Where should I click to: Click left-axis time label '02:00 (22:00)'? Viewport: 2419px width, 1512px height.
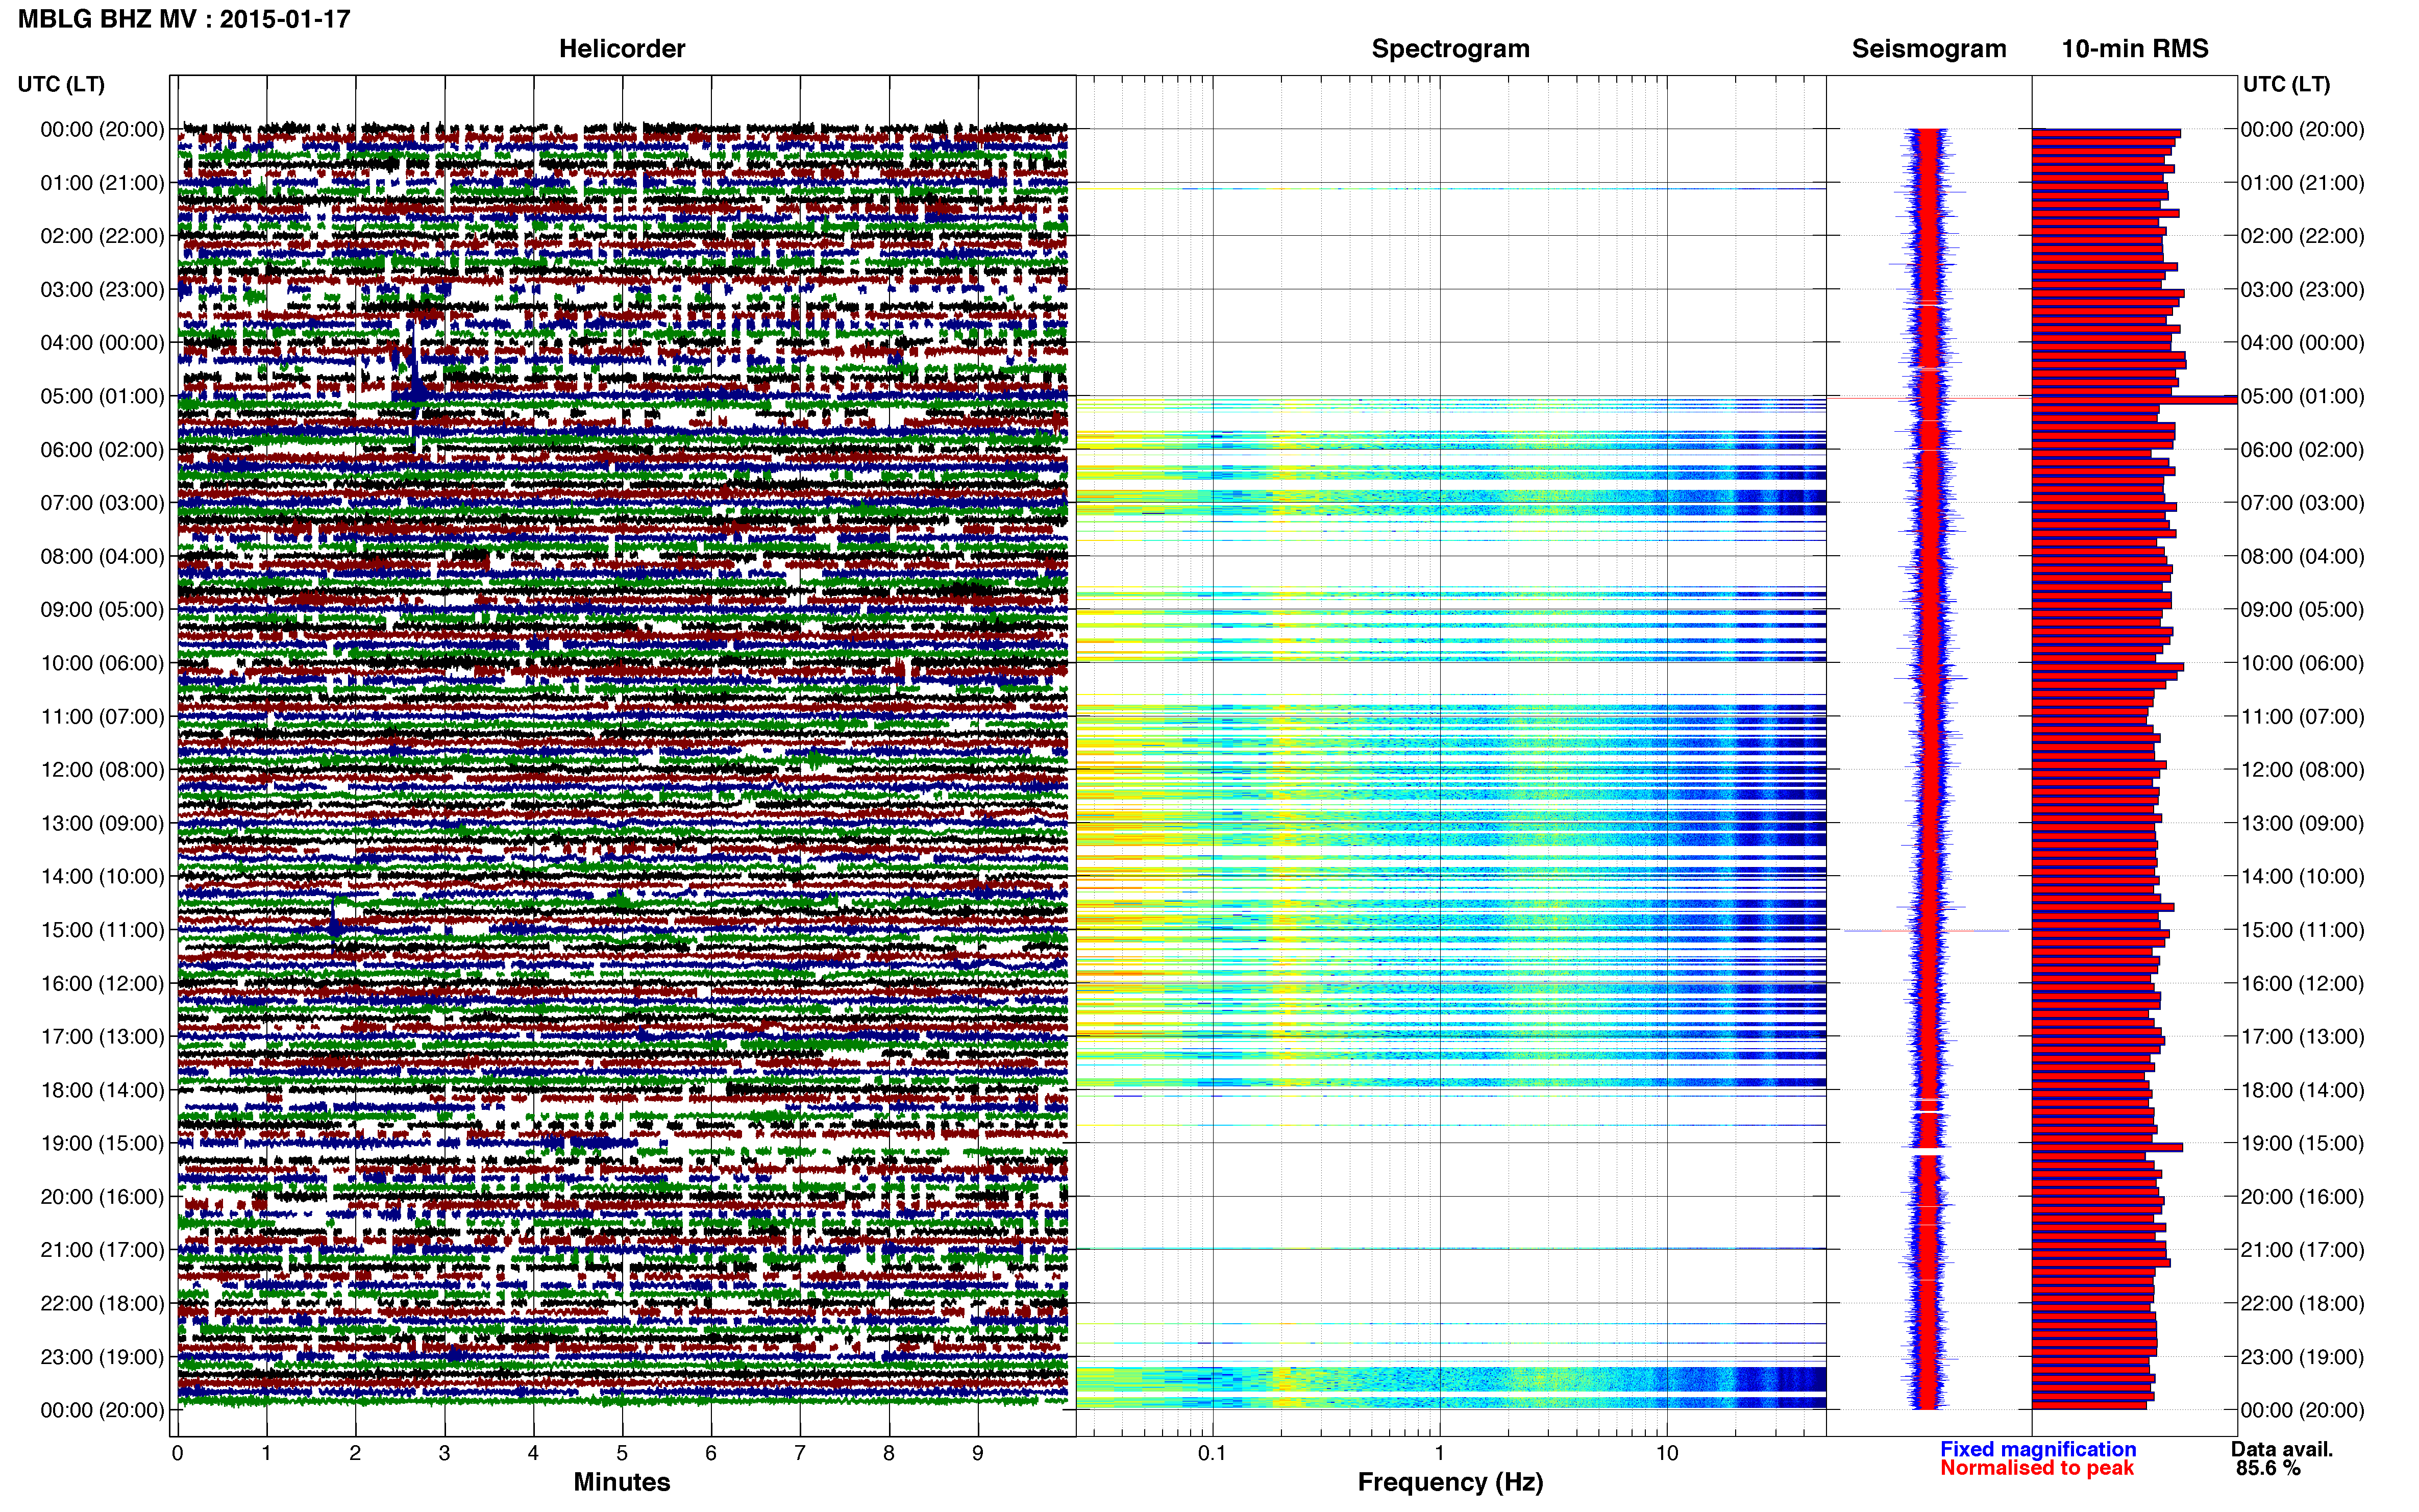[102, 236]
